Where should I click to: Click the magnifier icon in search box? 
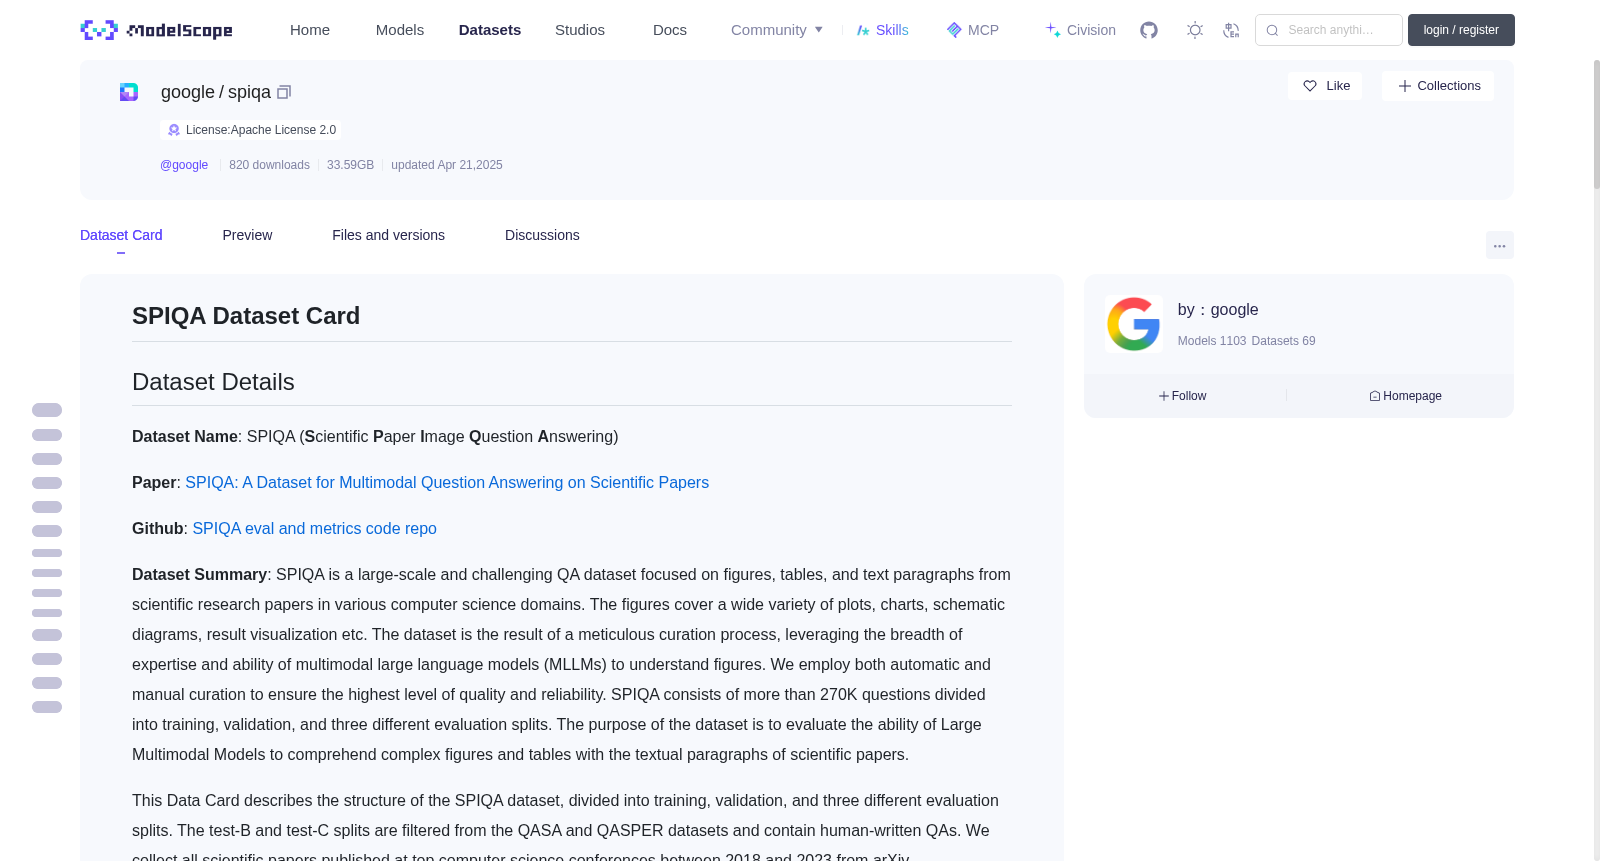[x=1272, y=30]
